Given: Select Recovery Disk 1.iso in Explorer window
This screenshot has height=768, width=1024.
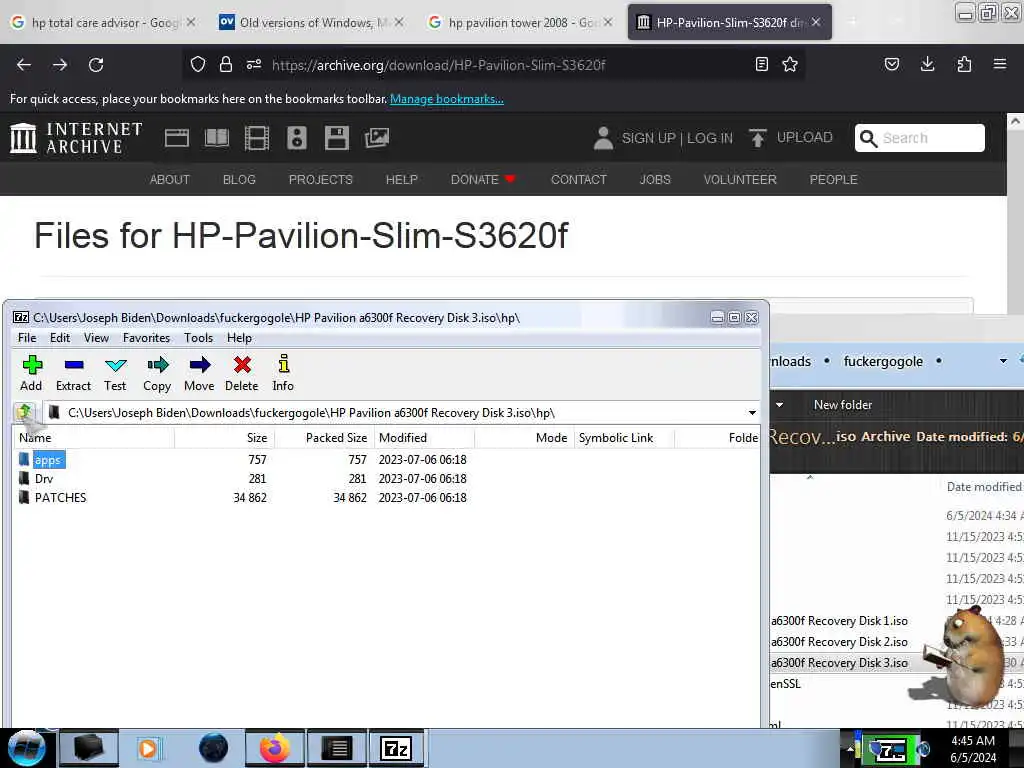Looking at the screenshot, I should [839, 620].
